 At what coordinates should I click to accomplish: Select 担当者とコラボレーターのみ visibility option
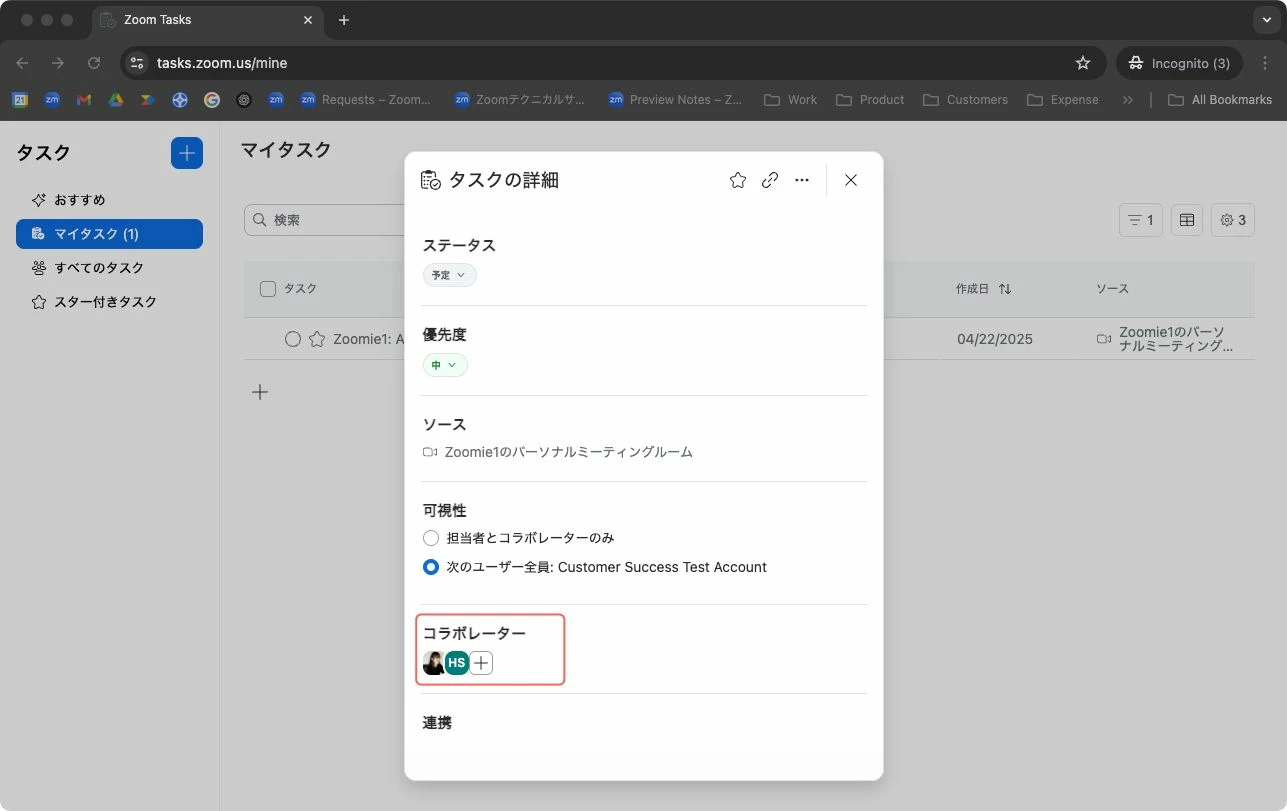point(431,538)
